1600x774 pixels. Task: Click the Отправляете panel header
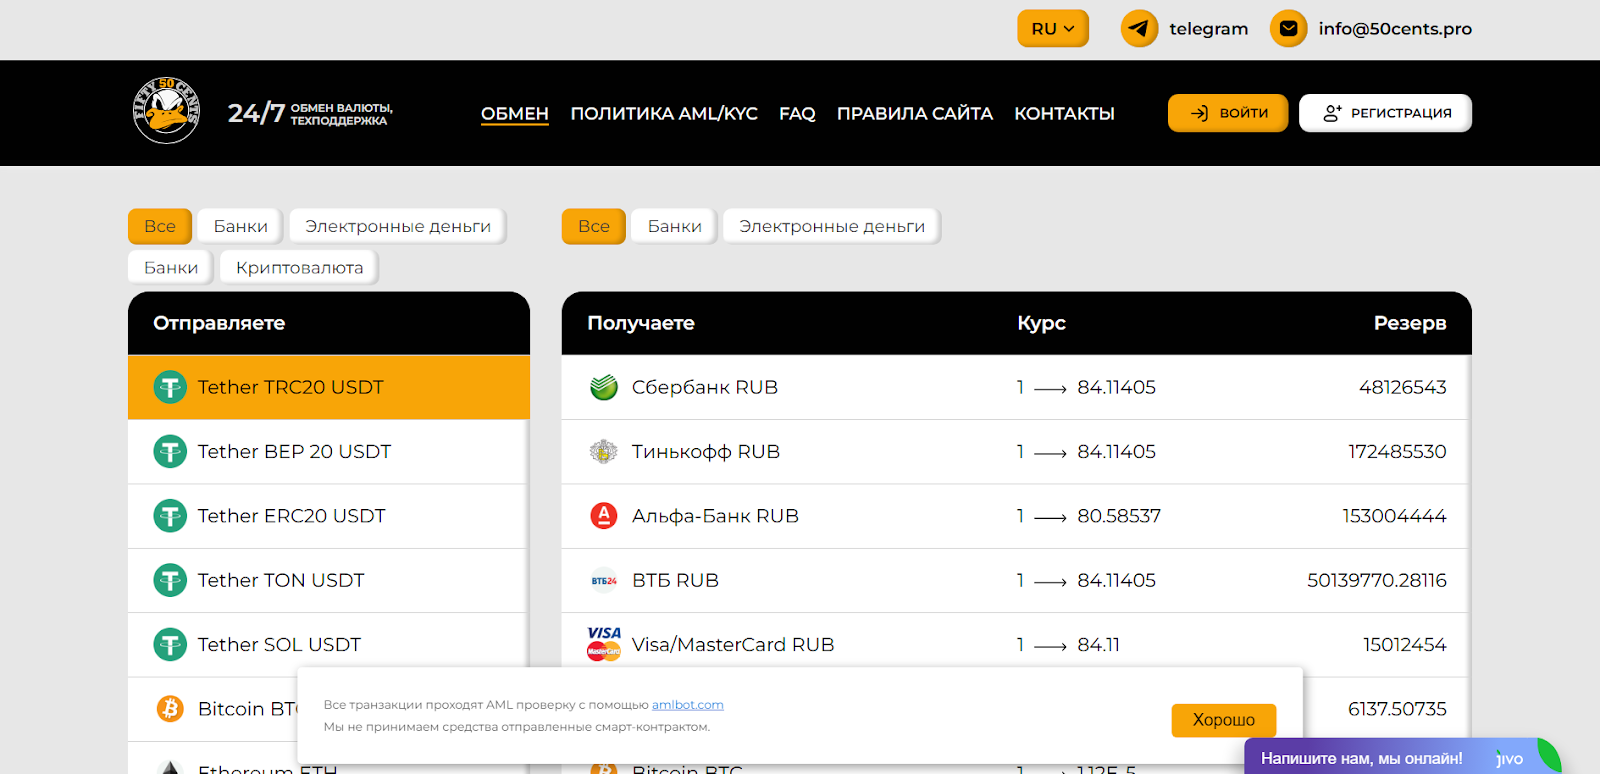tap(329, 323)
